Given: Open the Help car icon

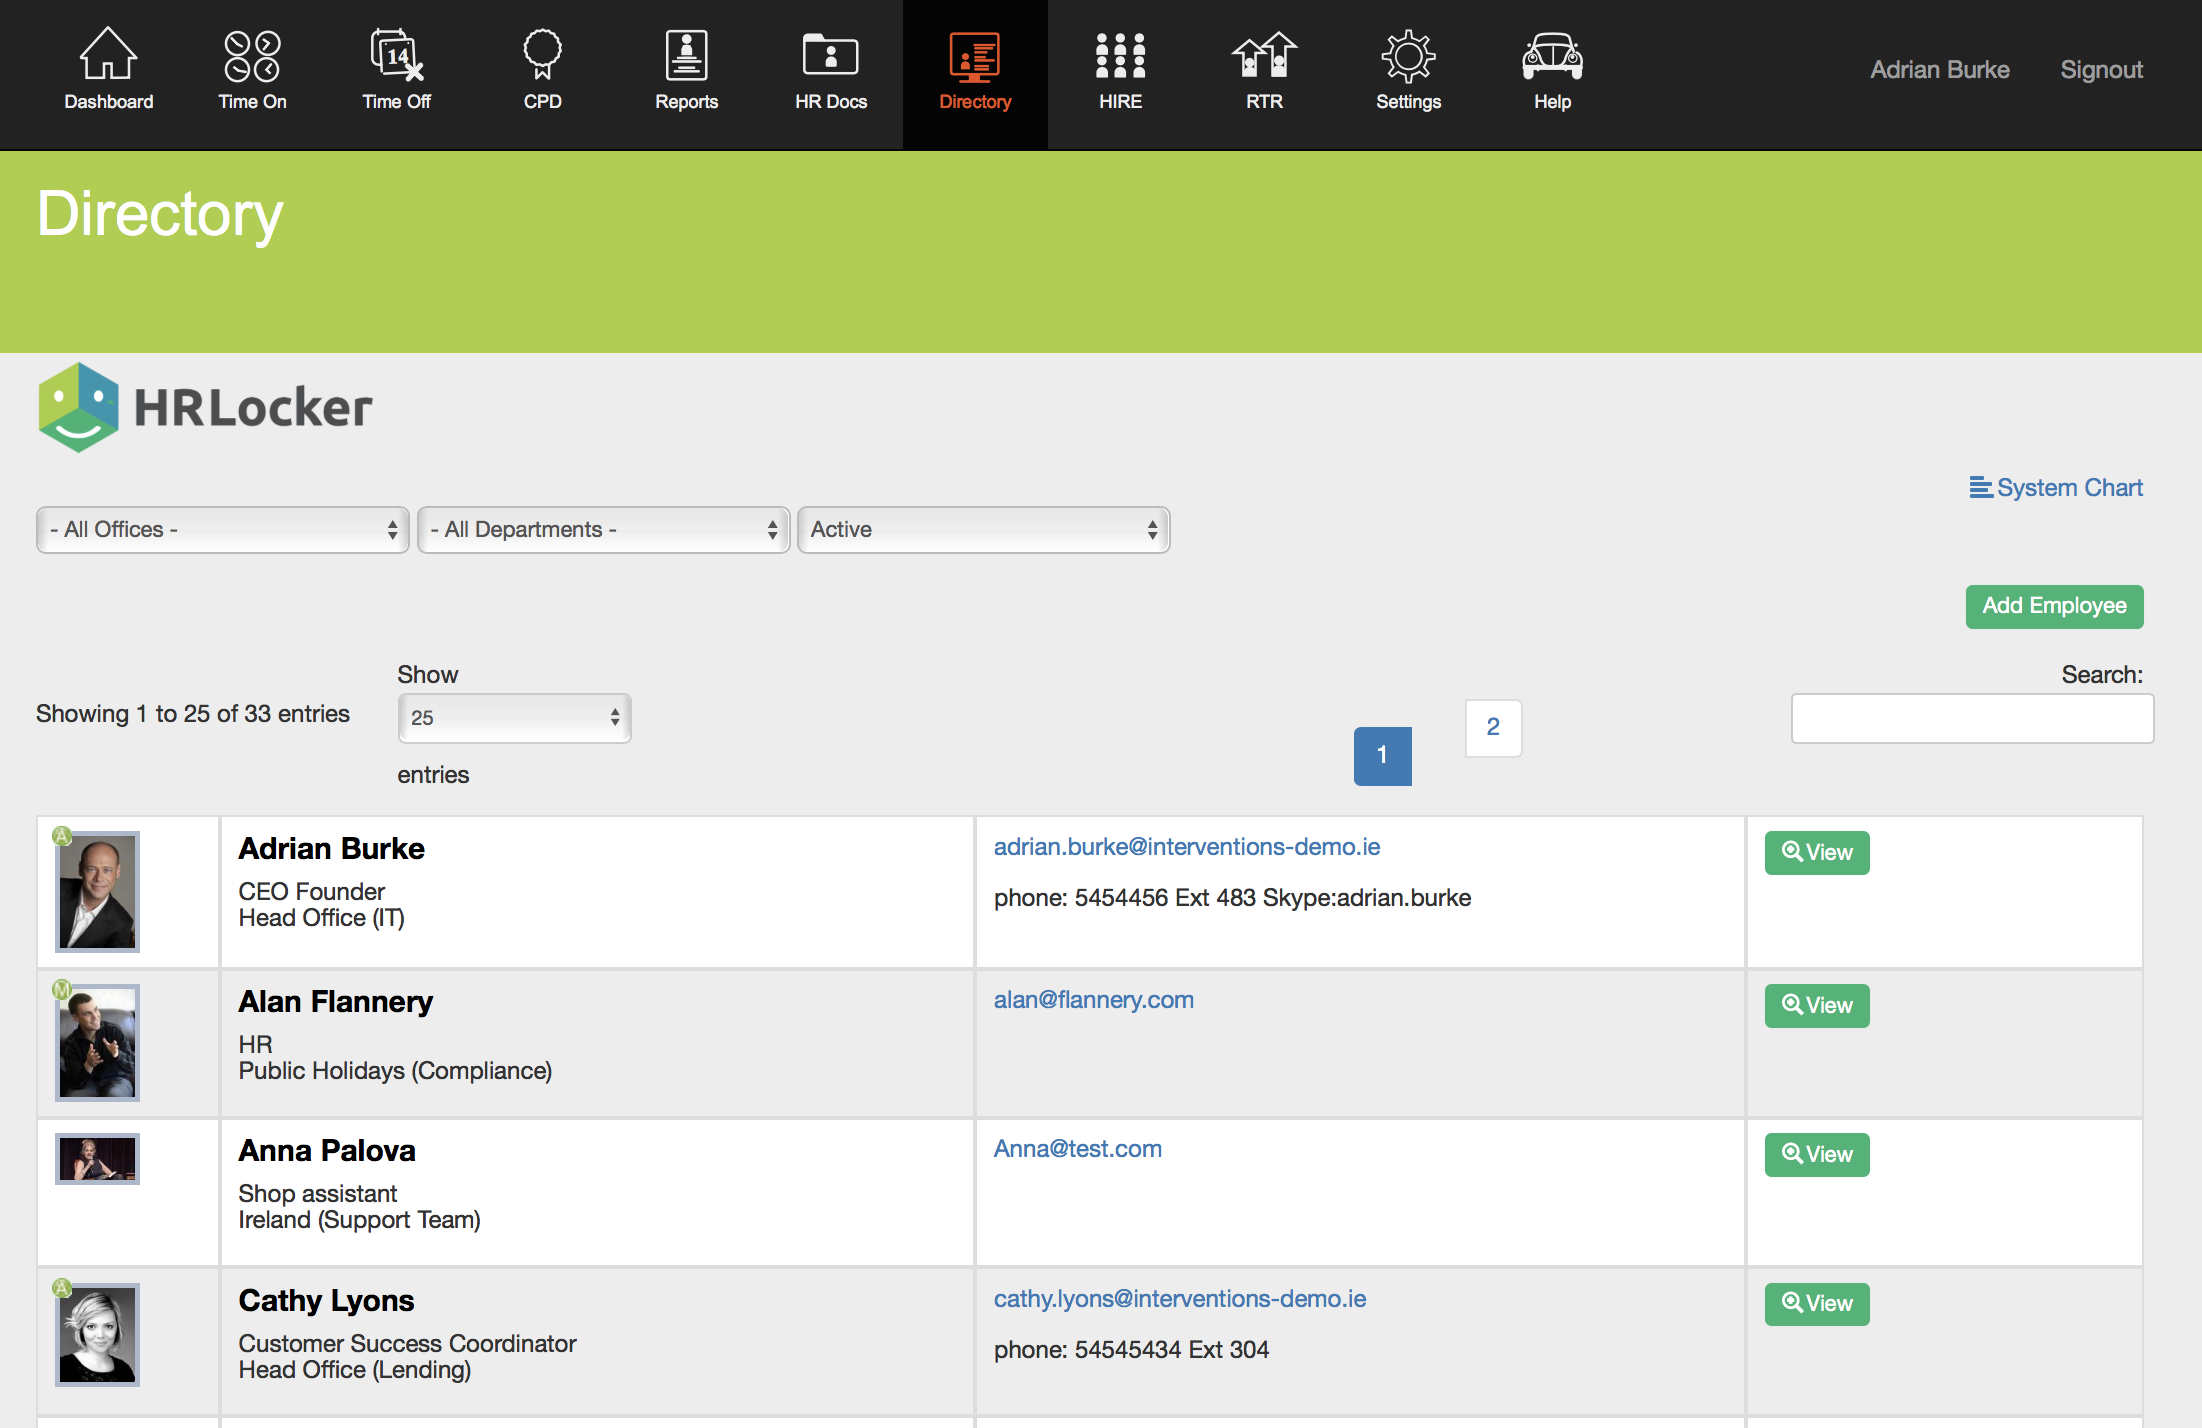Looking at the screenshot, I should point(1552,55).
